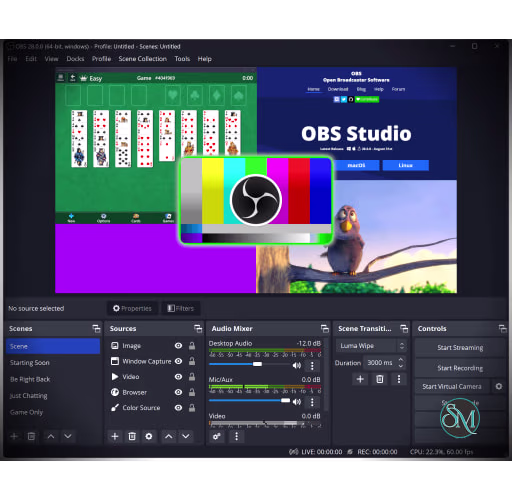The image size is (512, 500).
Task: Adjust Mic/Aux volume slider
Action: tap(250, 401)
